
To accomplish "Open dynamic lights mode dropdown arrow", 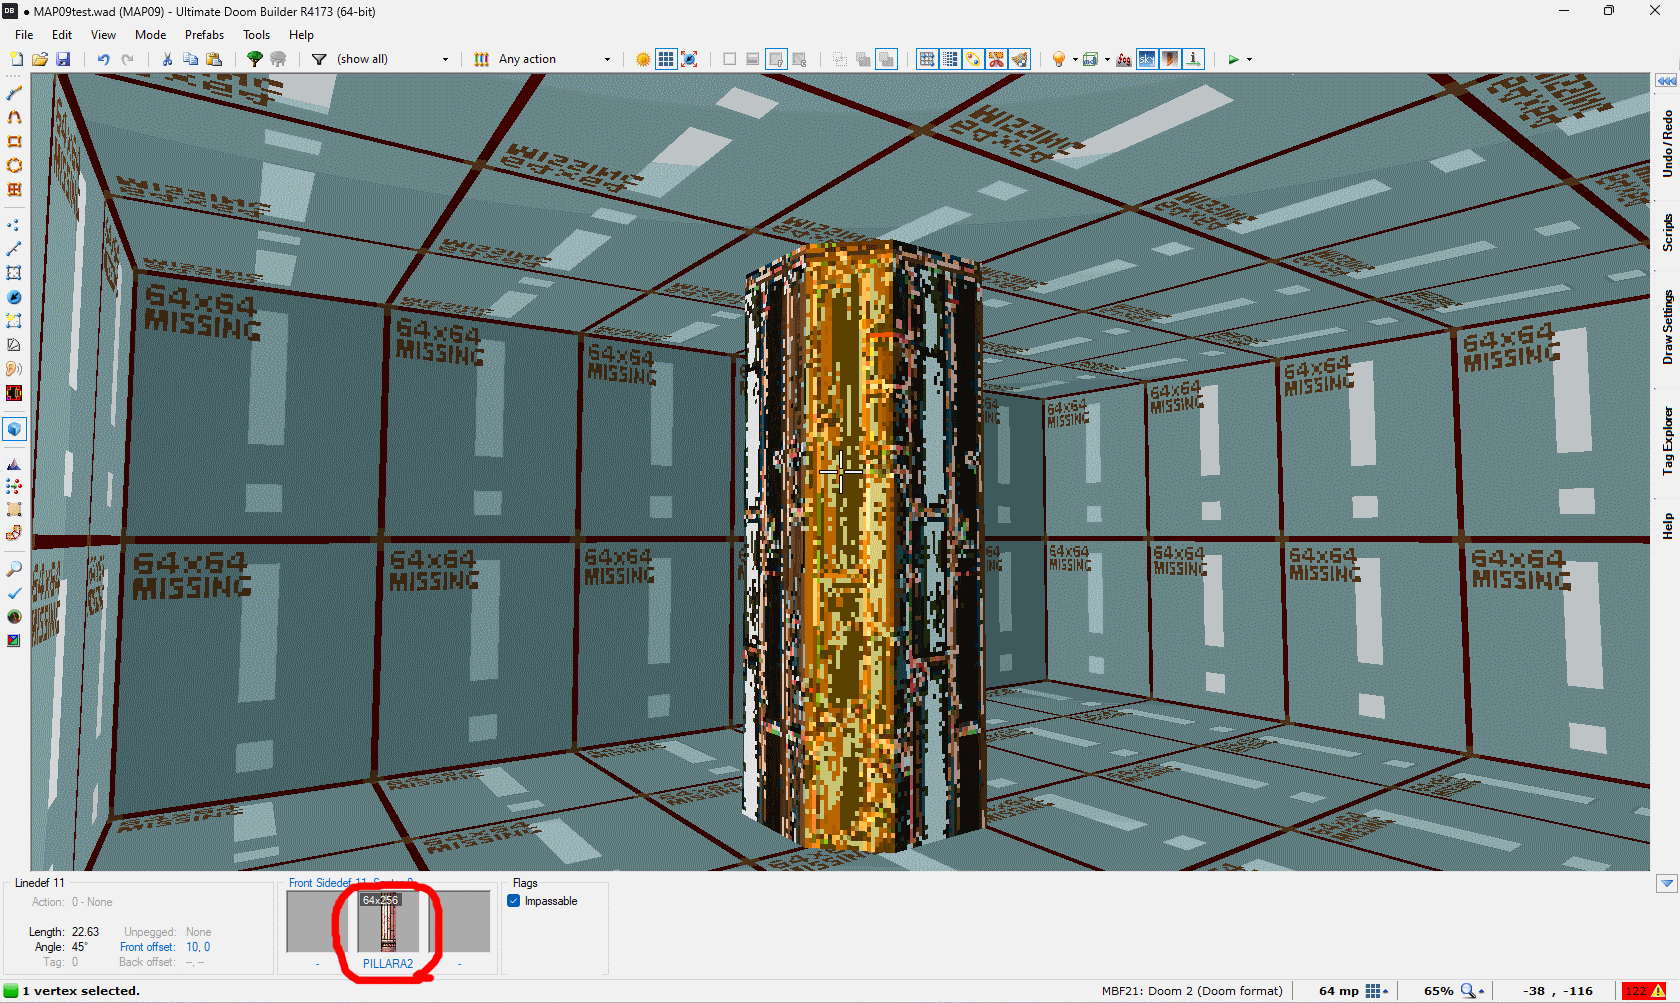I will coord(1075,60).
